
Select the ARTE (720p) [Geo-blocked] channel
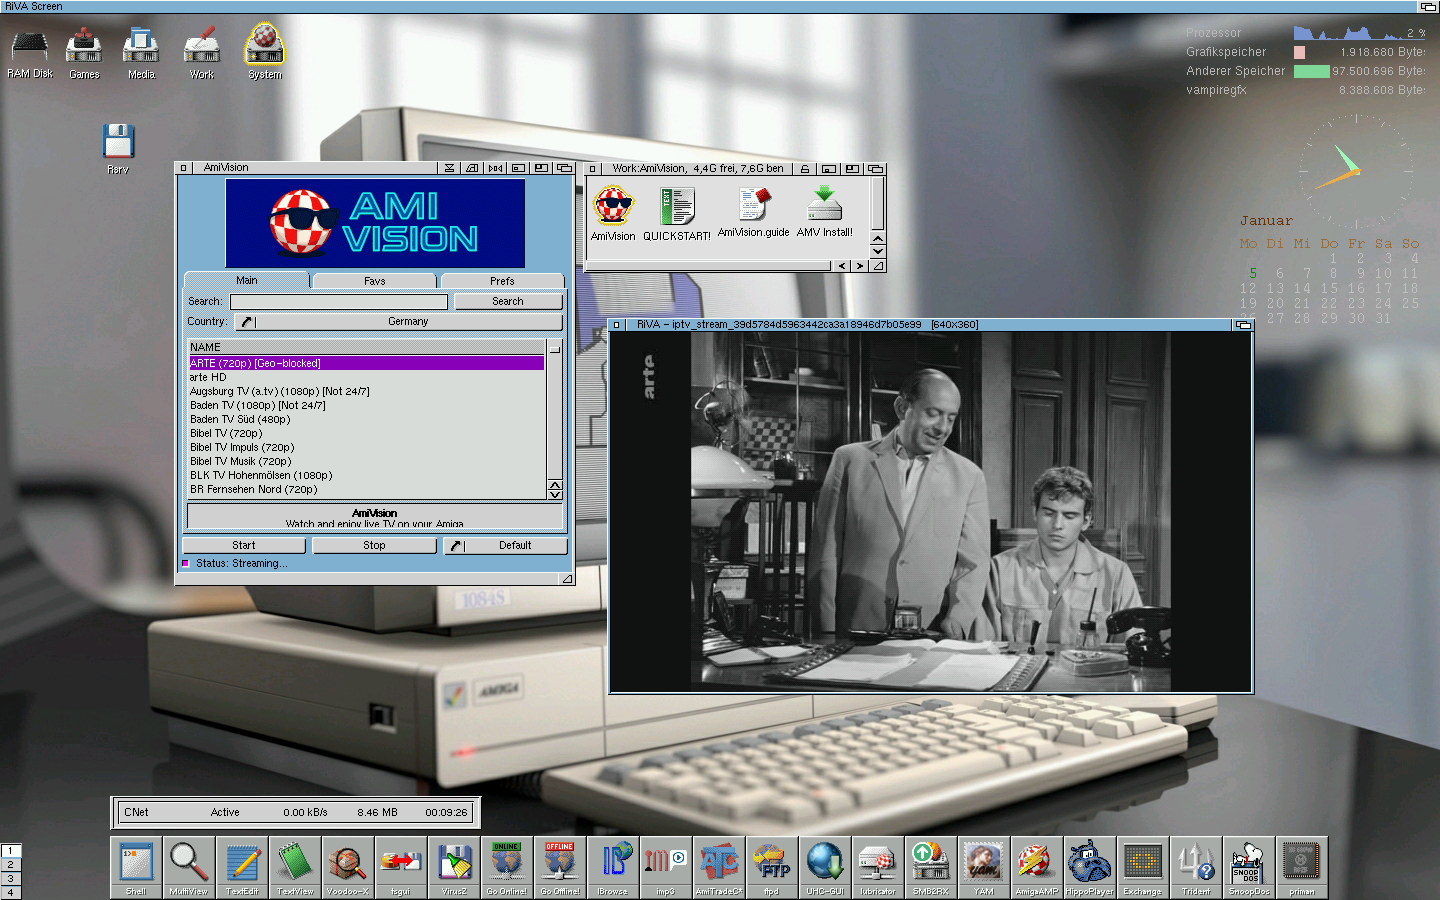(x=366, y=363)
